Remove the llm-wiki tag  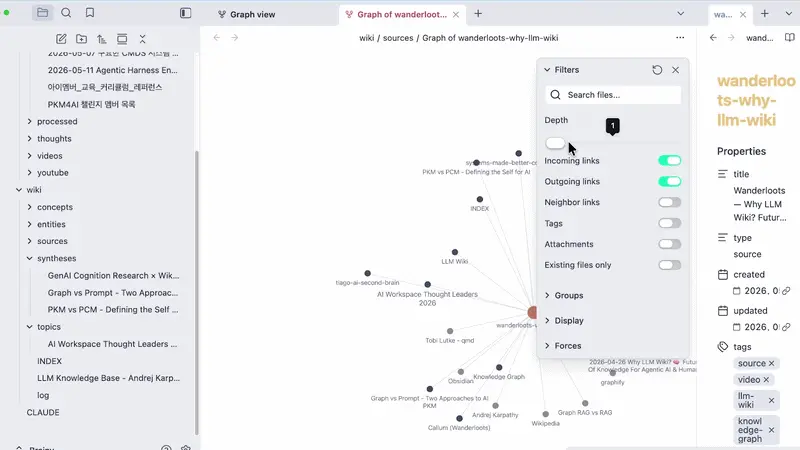771,401
